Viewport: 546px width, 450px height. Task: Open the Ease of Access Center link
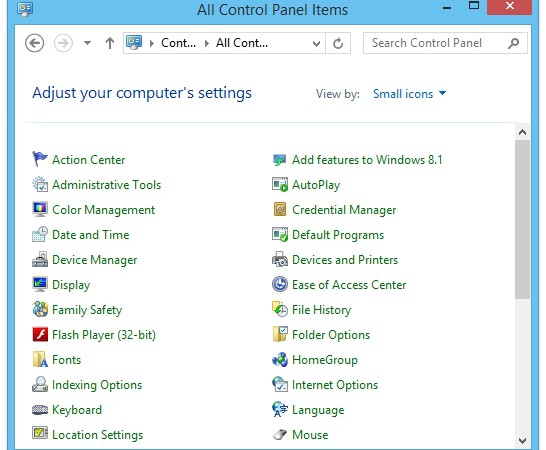(x=349, y=285)
